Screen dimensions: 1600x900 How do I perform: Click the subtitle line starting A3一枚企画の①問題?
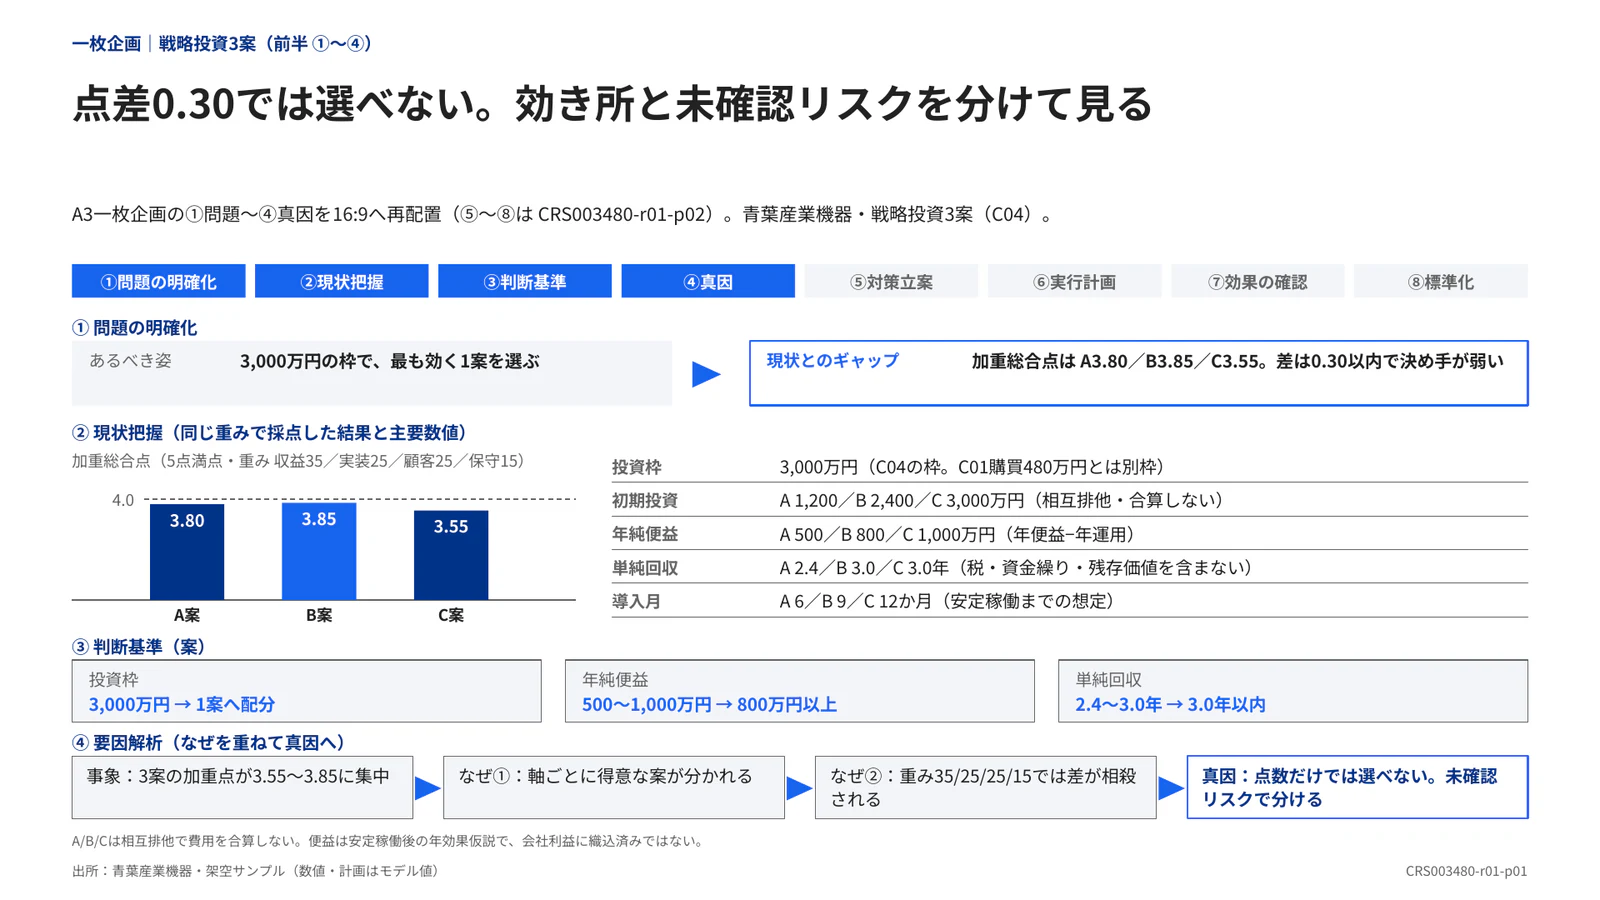point(562,214)
